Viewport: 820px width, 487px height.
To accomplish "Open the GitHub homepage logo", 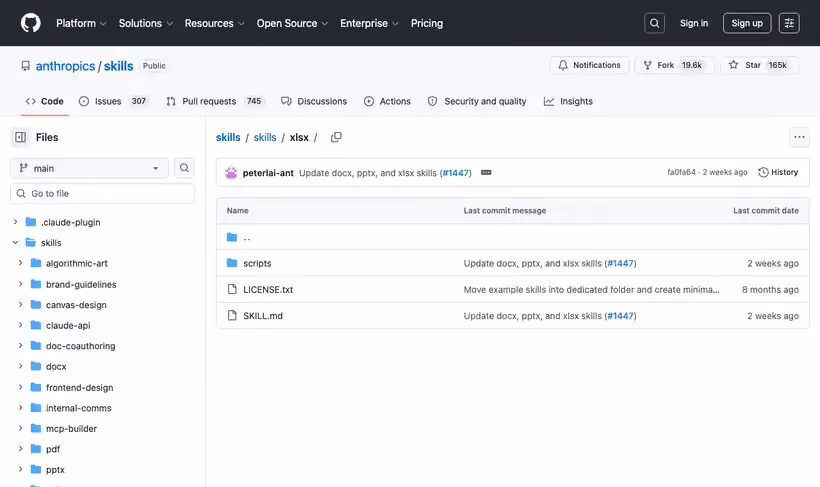I will tap(30, 23).
